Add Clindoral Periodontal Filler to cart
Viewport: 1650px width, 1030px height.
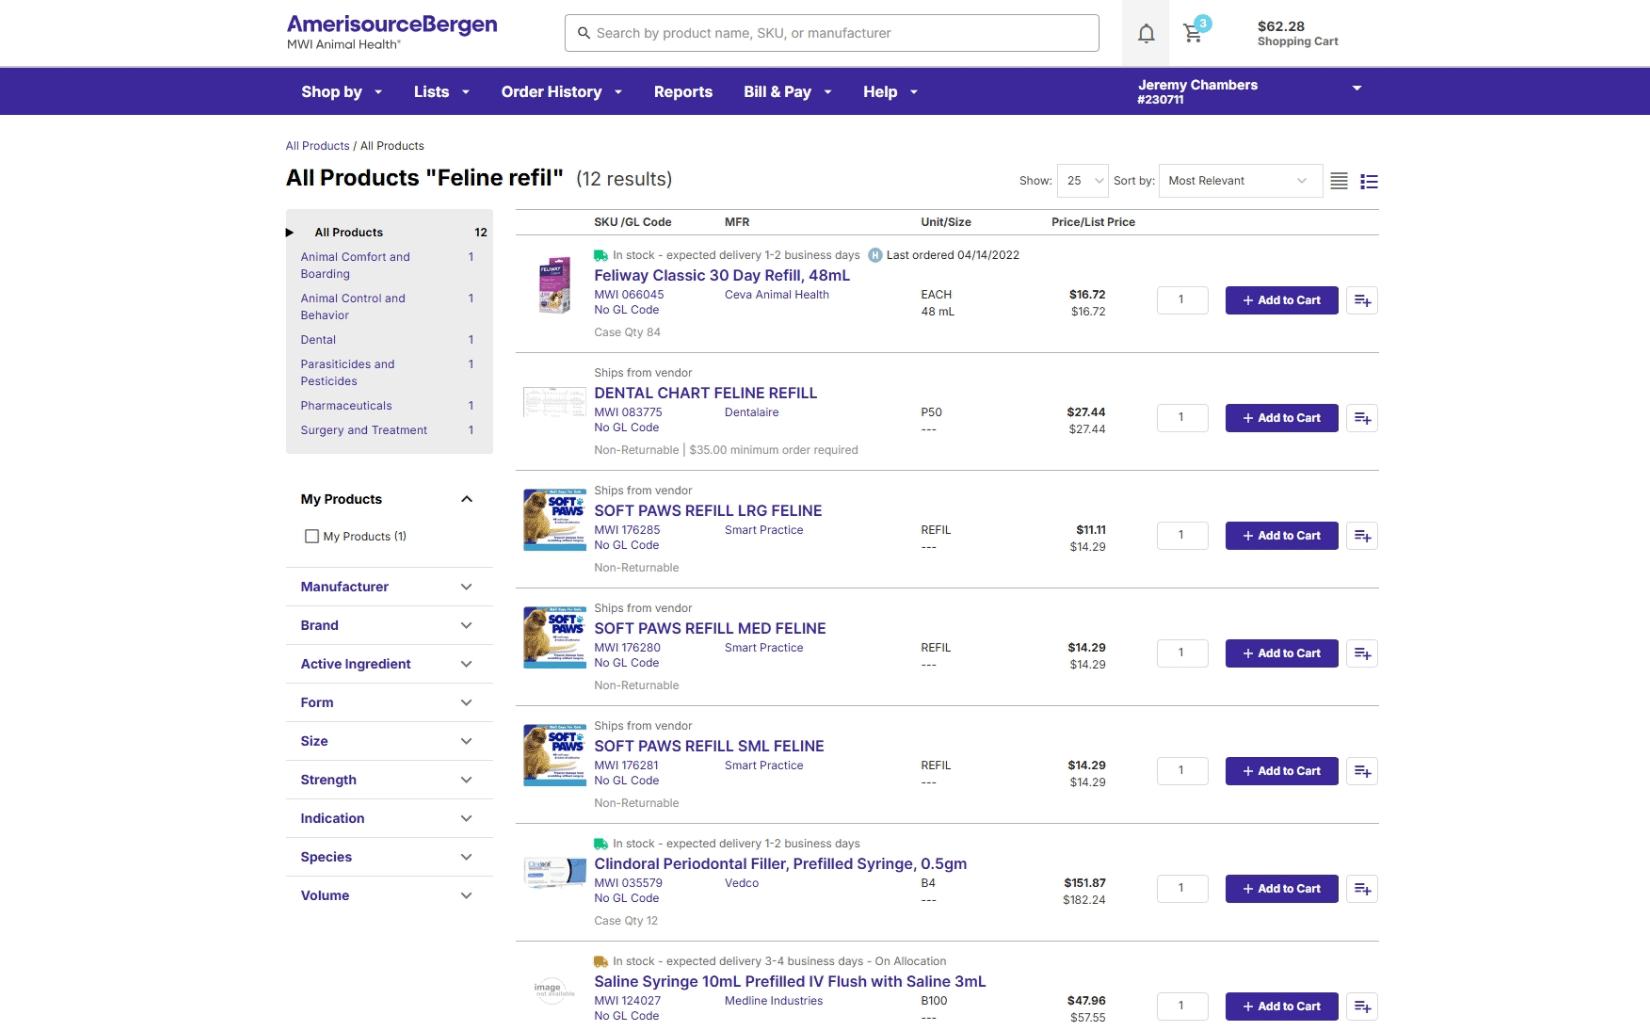click(1281, 889)
